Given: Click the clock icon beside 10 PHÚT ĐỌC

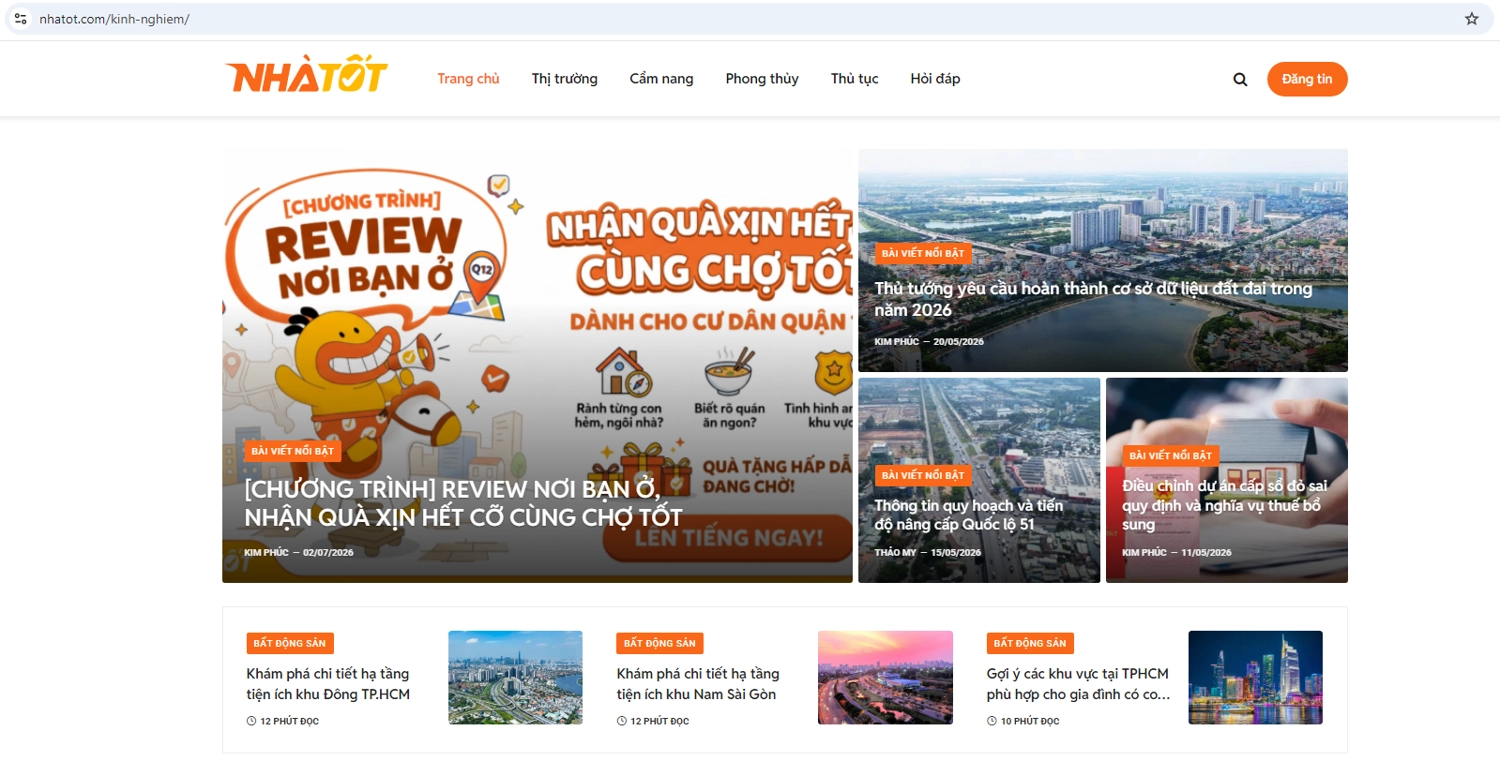Looking at the screenshot, I should click(x=991, y=721).
